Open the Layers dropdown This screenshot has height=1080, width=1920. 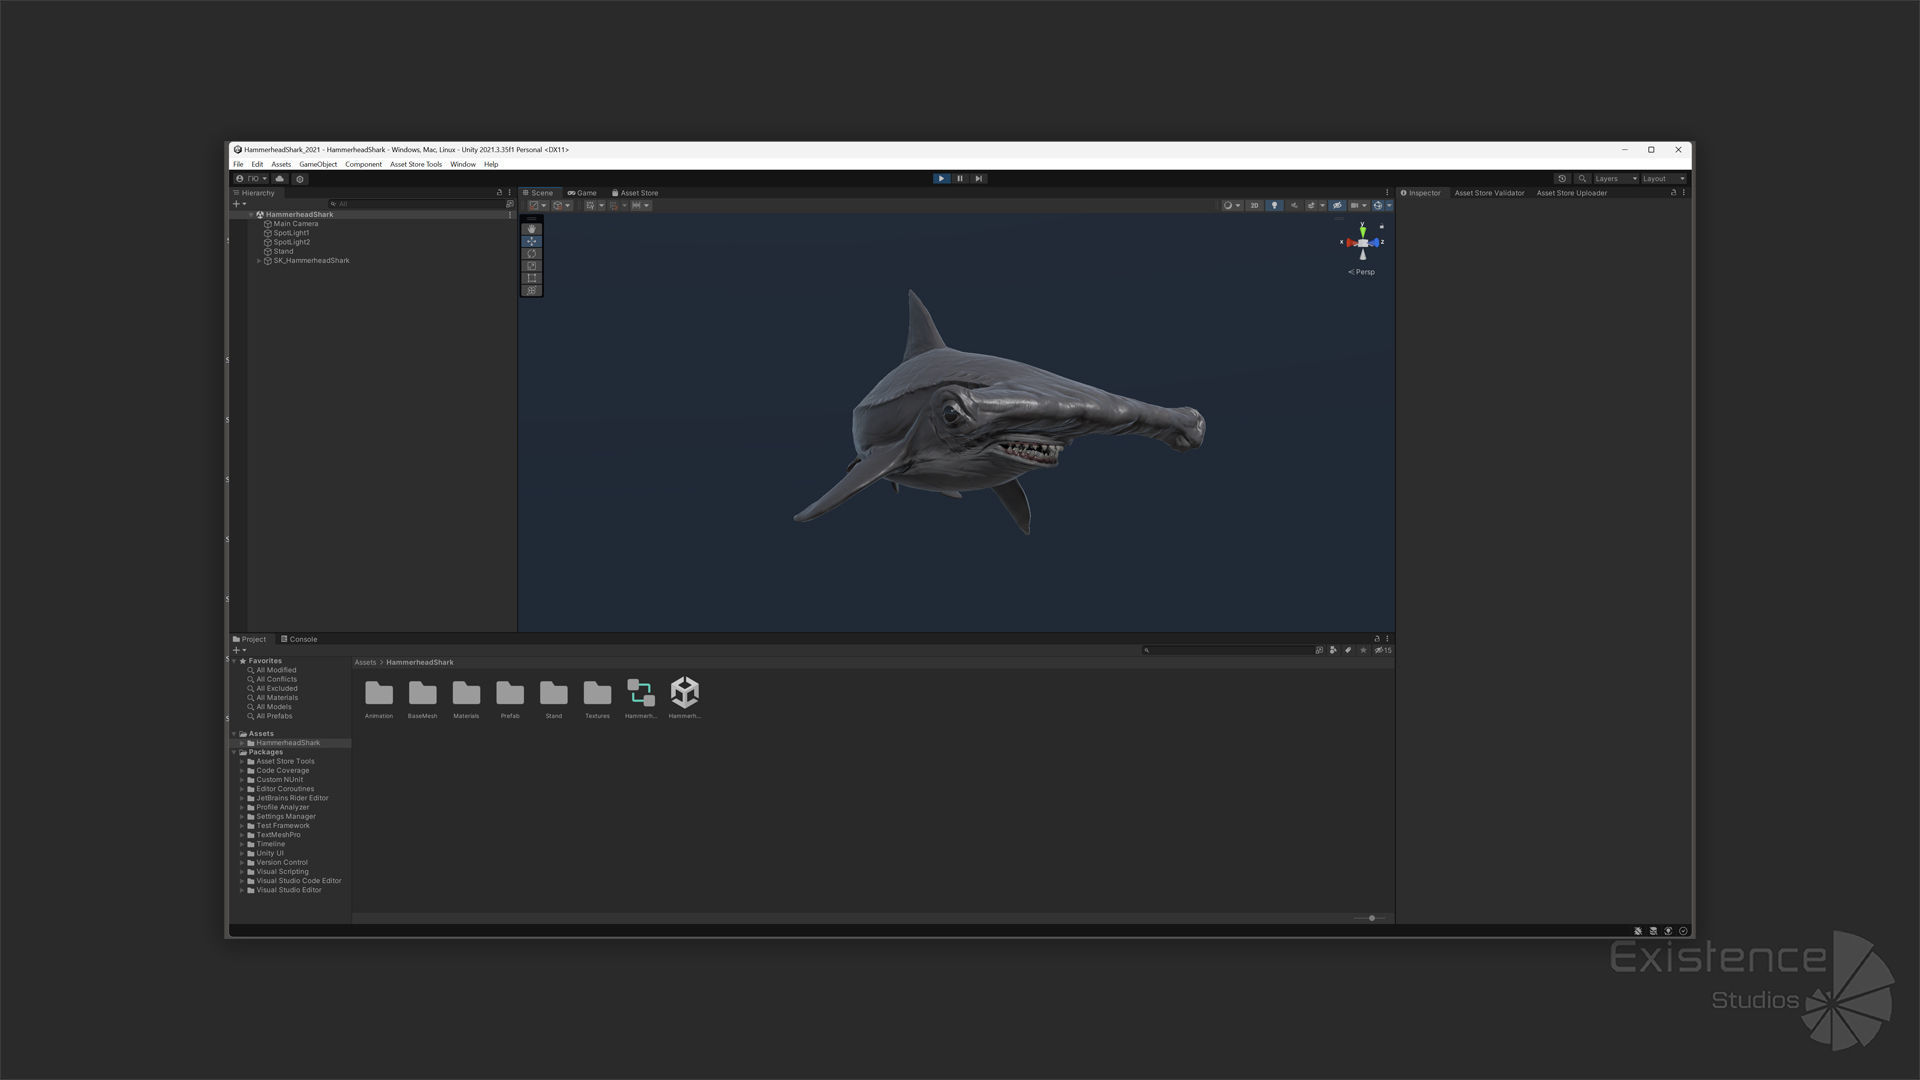[x=1615, y=179]
